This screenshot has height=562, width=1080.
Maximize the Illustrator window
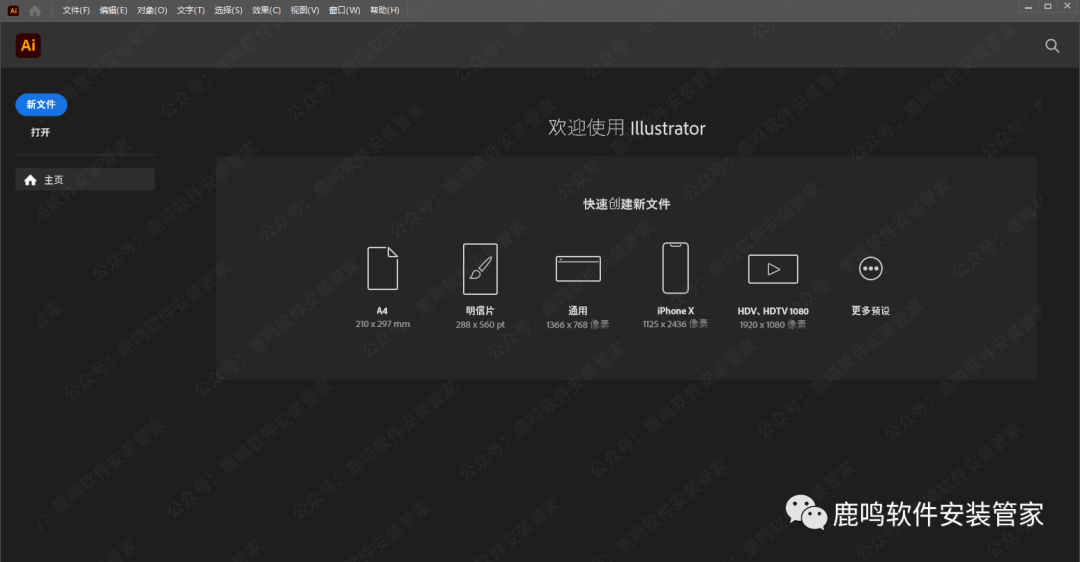1048,6
